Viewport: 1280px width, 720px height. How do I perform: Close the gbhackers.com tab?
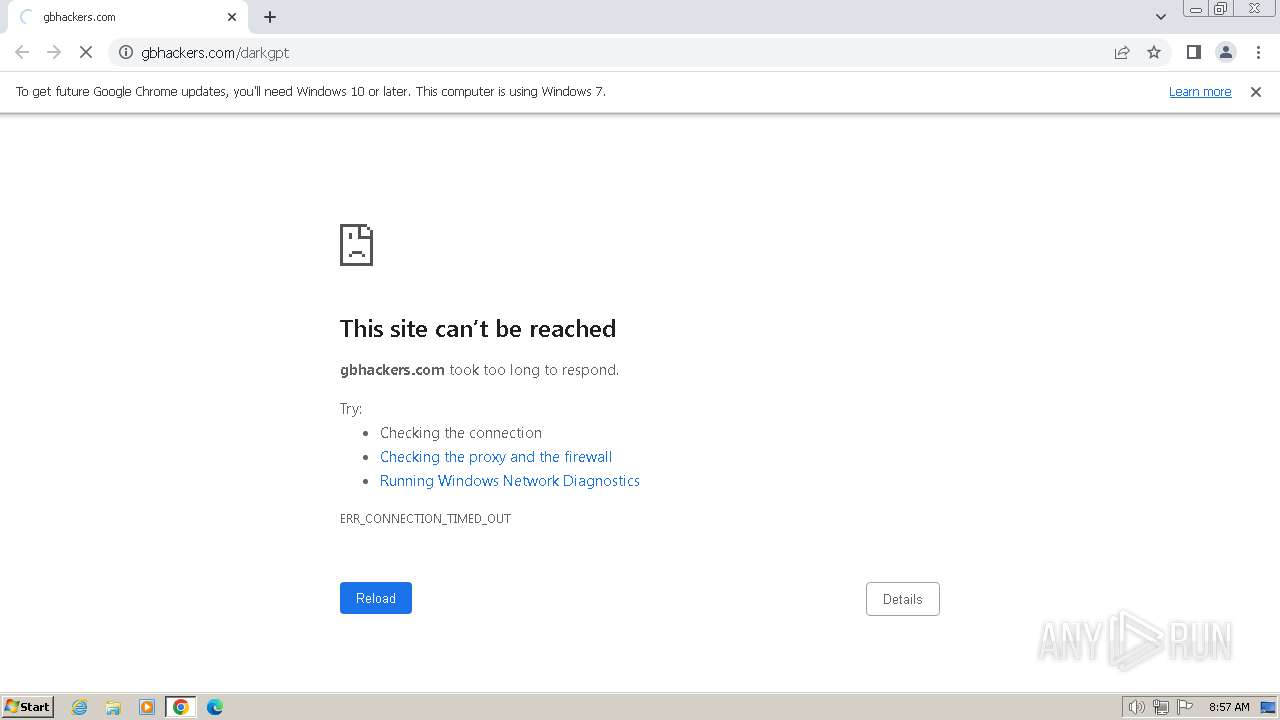pyautogui.click(x=232, y=17)
